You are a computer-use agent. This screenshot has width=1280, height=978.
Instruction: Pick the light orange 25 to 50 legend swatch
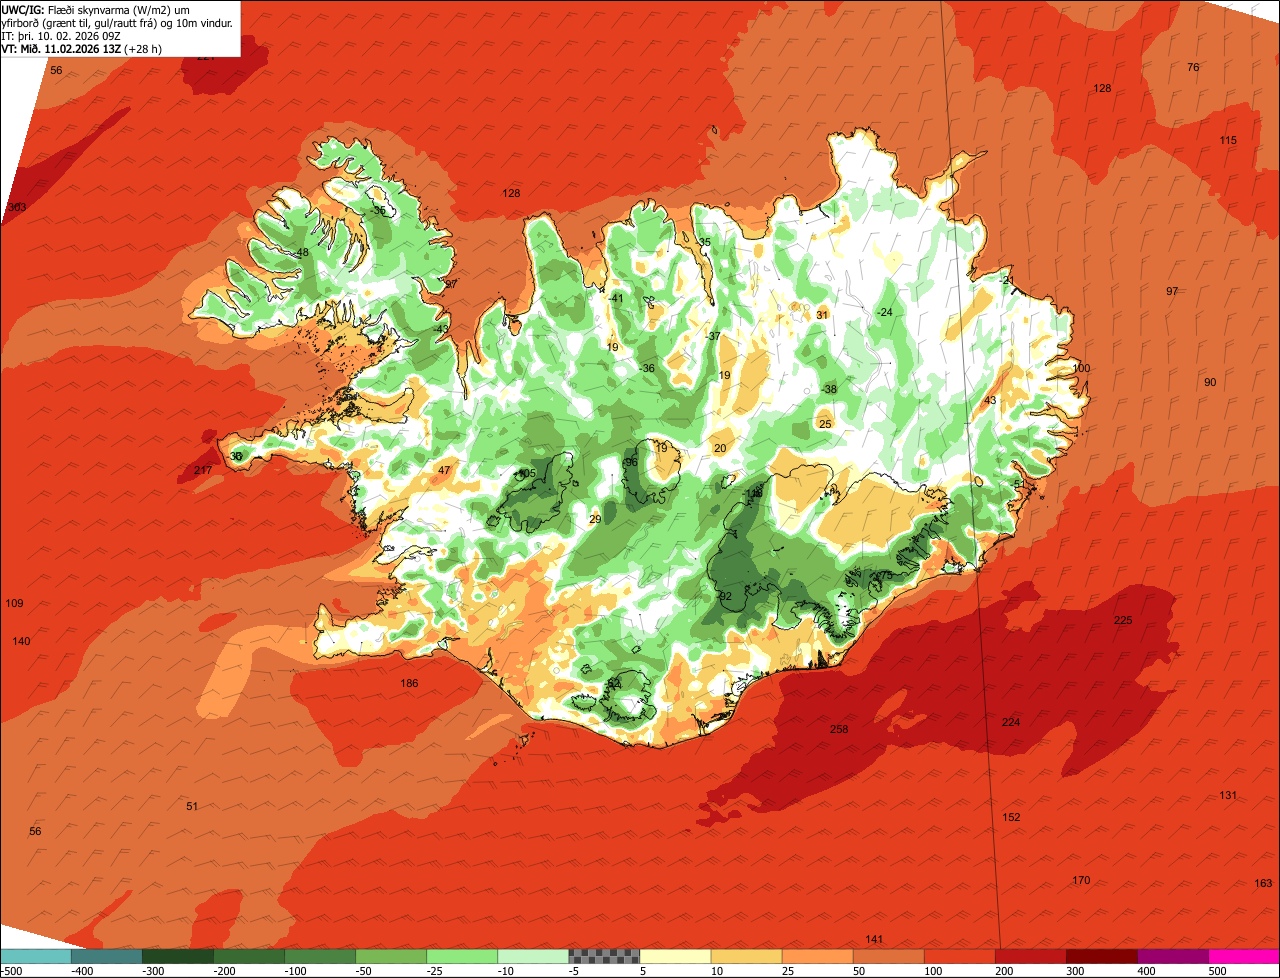[x=817, y=956]
